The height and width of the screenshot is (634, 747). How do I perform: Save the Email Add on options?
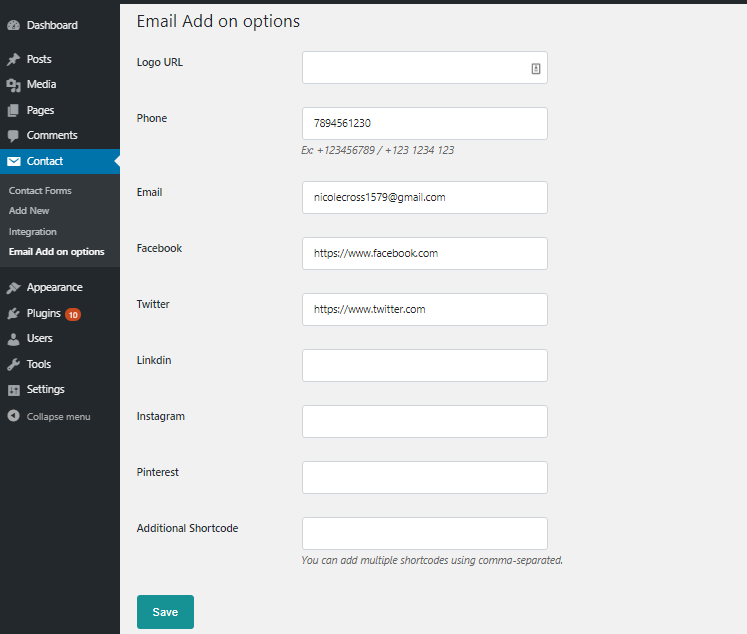tap(165, 612)
